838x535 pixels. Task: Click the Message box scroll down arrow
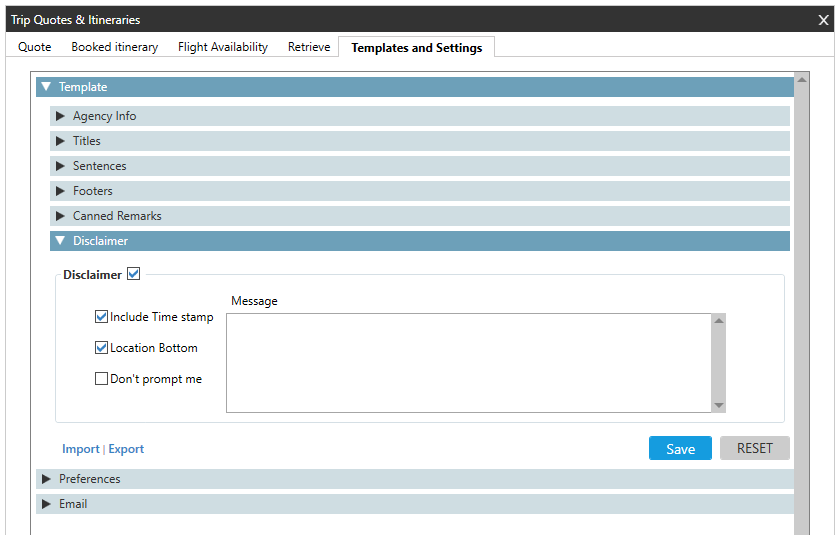click(718, 405)
